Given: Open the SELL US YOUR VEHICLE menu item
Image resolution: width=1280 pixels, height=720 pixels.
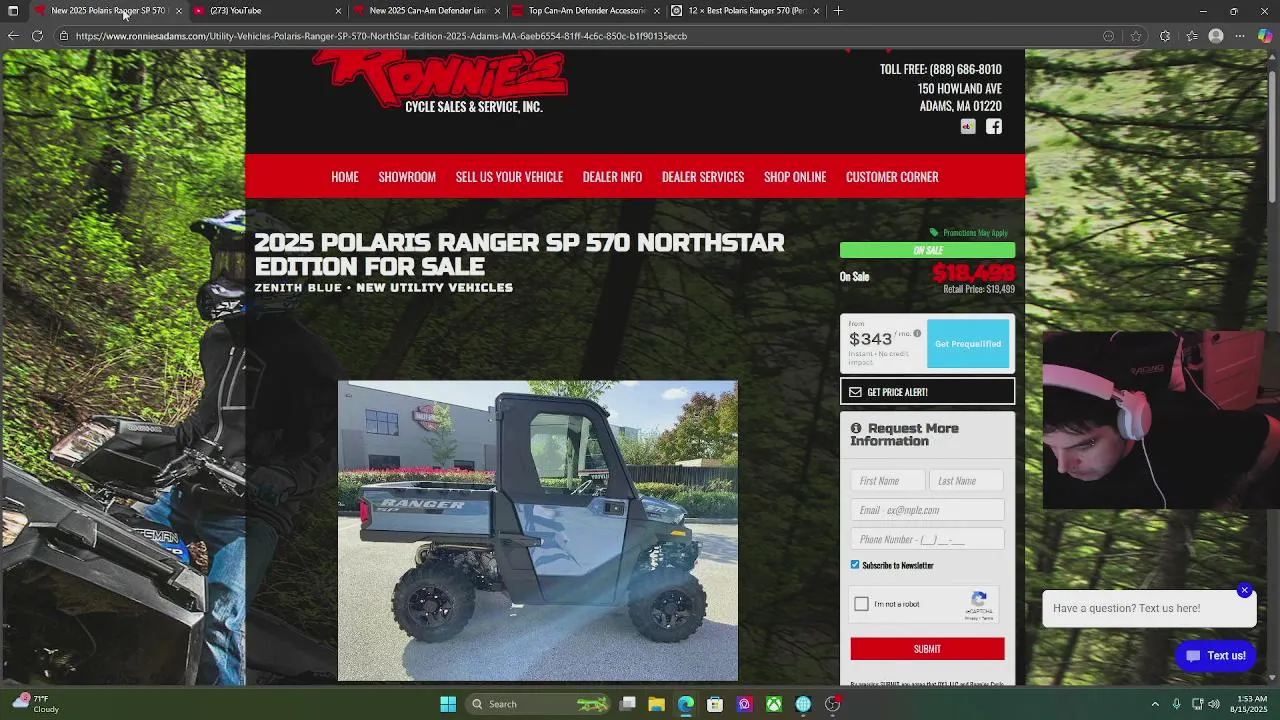Looking at the screenshot, I should click(x=509, y=177).
